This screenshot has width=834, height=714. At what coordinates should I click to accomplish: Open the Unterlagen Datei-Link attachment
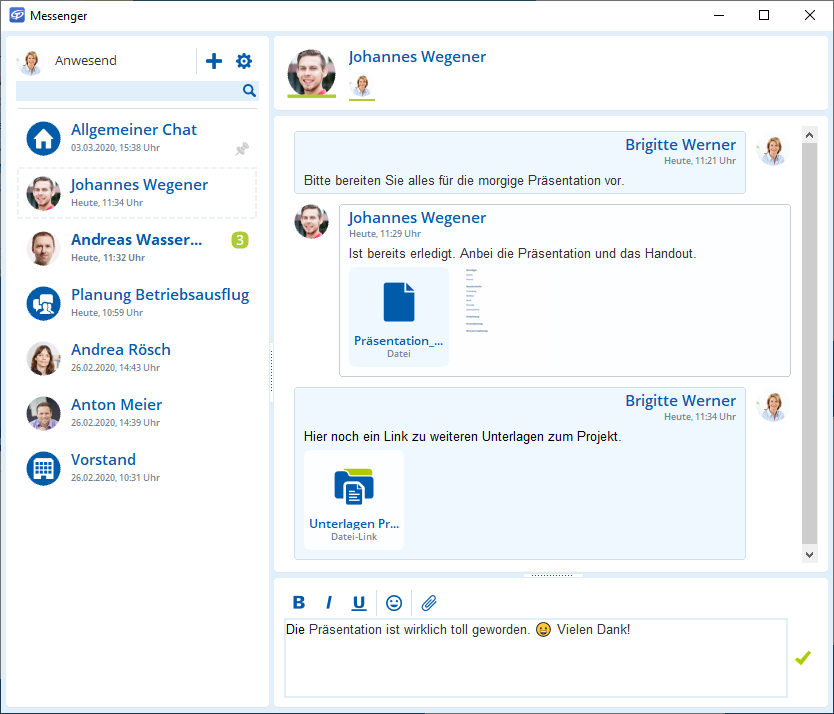click(354, 498)
